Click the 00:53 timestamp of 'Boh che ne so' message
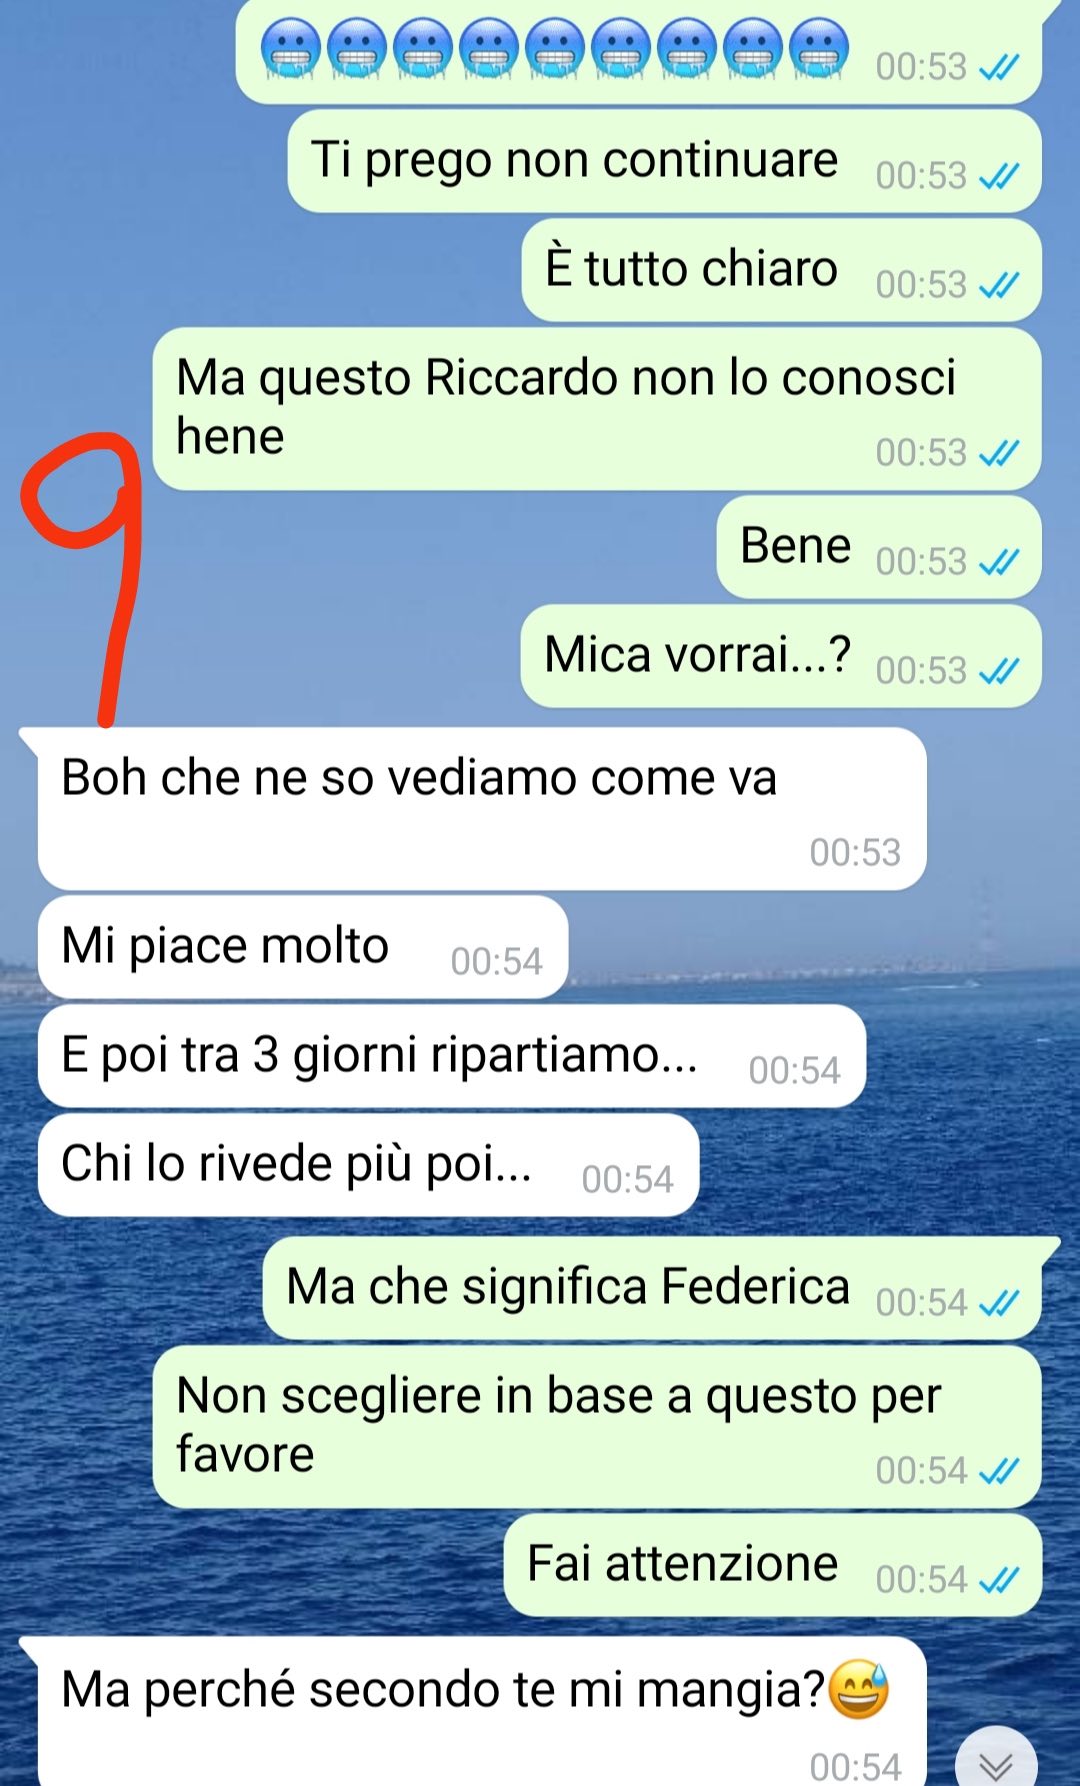 [855, 853]
